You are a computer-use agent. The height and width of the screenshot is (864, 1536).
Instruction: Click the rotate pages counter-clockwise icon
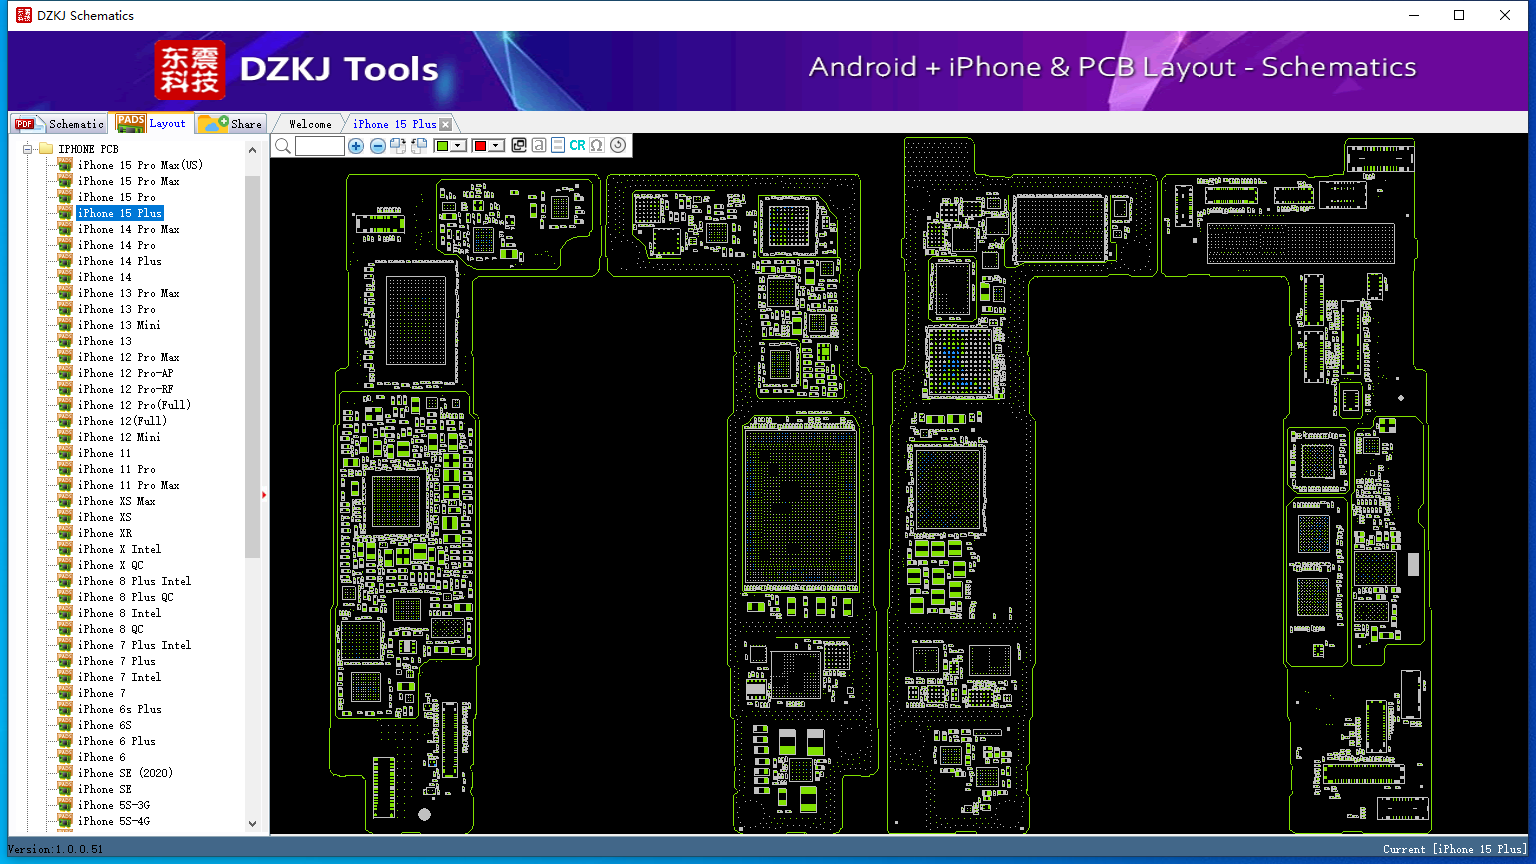tap(419, 146)
